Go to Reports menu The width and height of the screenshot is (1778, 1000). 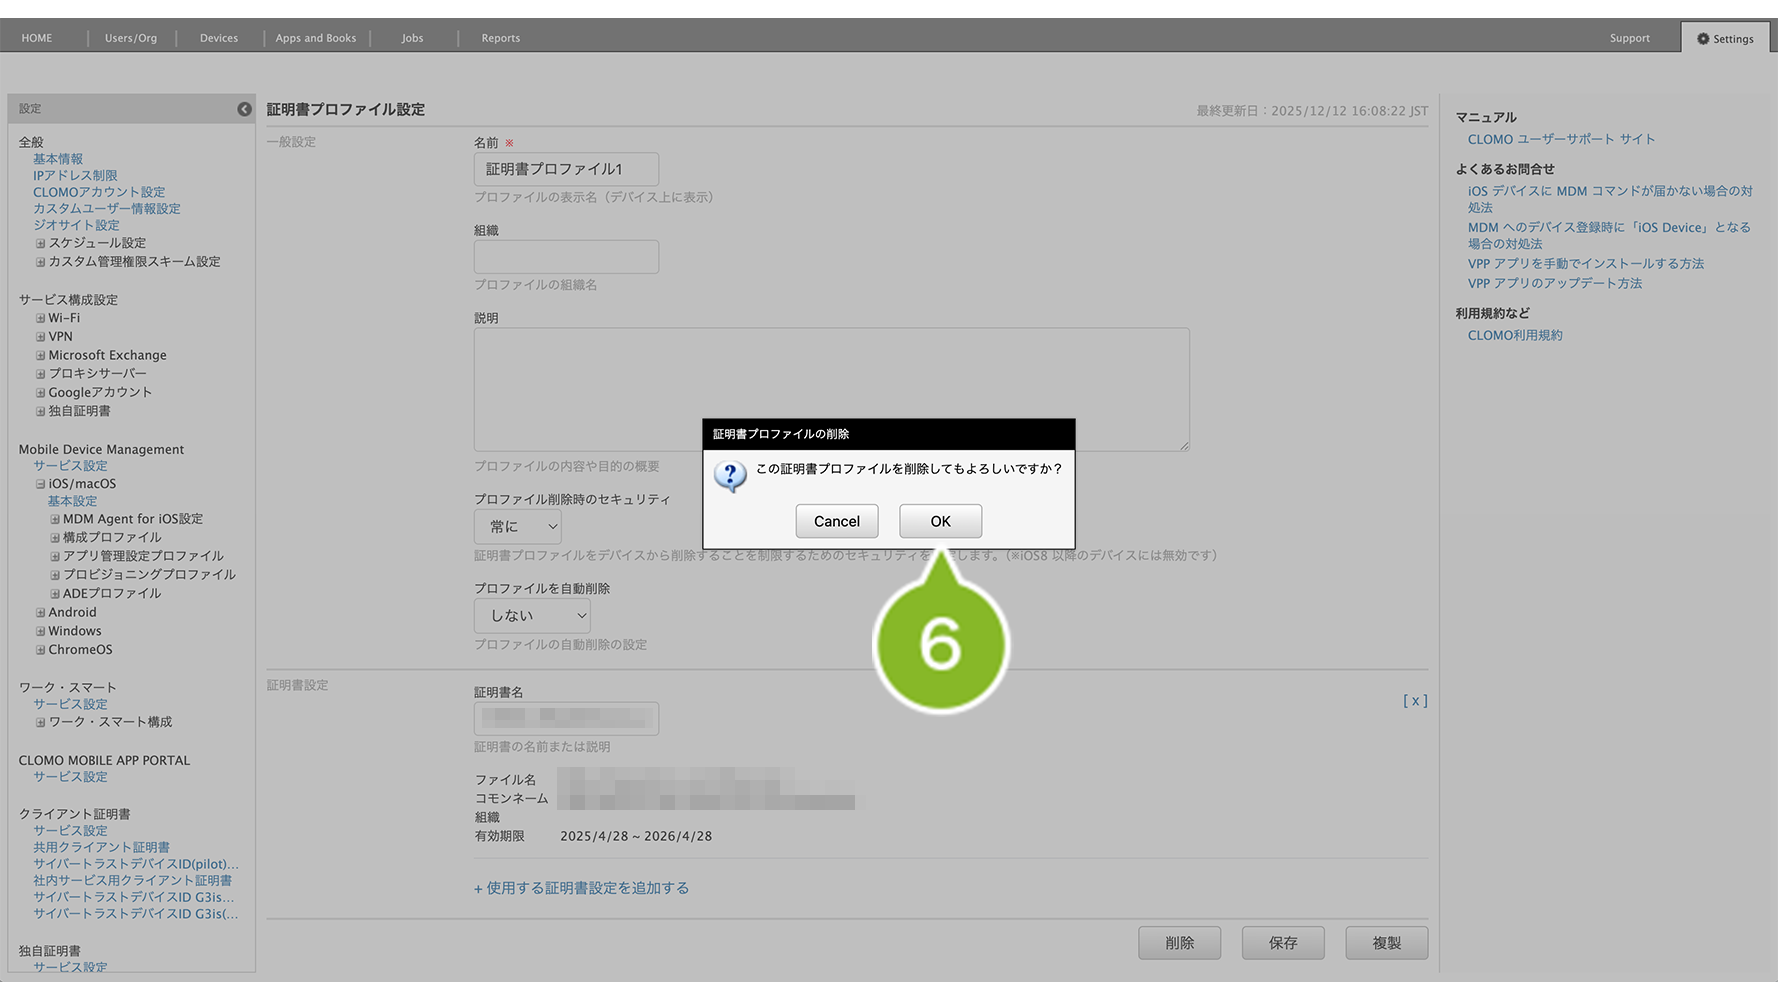tap(500, 38)
